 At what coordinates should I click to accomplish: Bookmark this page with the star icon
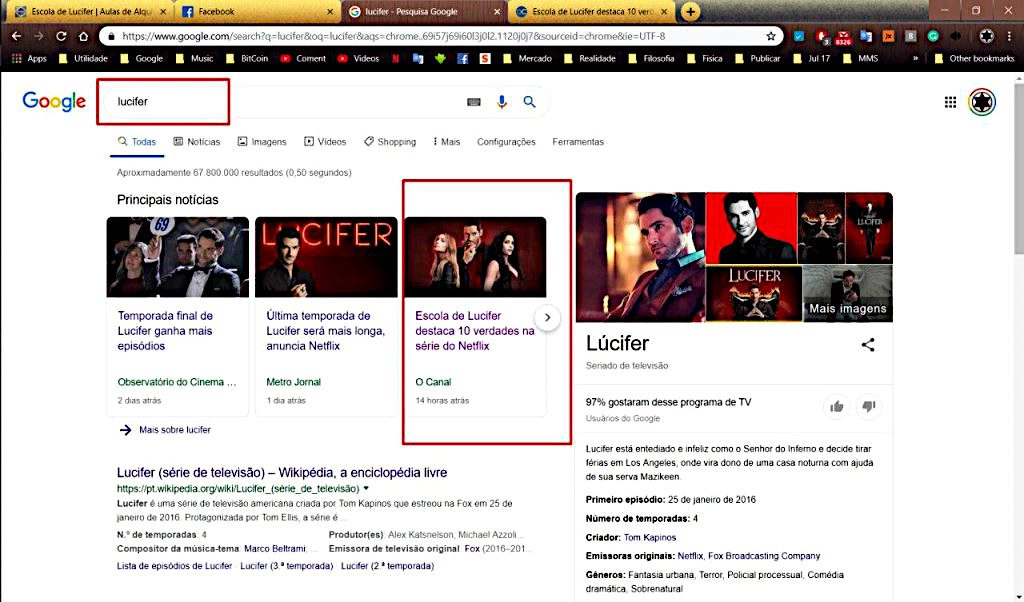coord(771,36)
